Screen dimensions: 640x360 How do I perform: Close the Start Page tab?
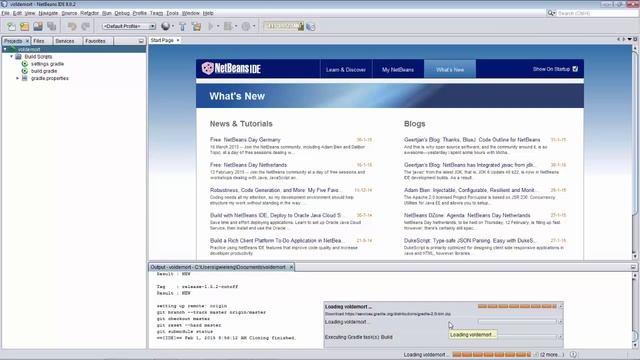(x=178, y=40)
